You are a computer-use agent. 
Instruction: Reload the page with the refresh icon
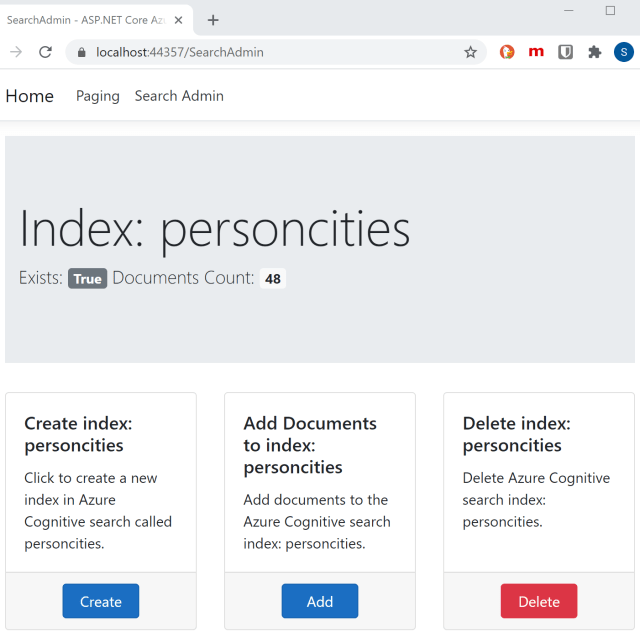click(45, 52)
